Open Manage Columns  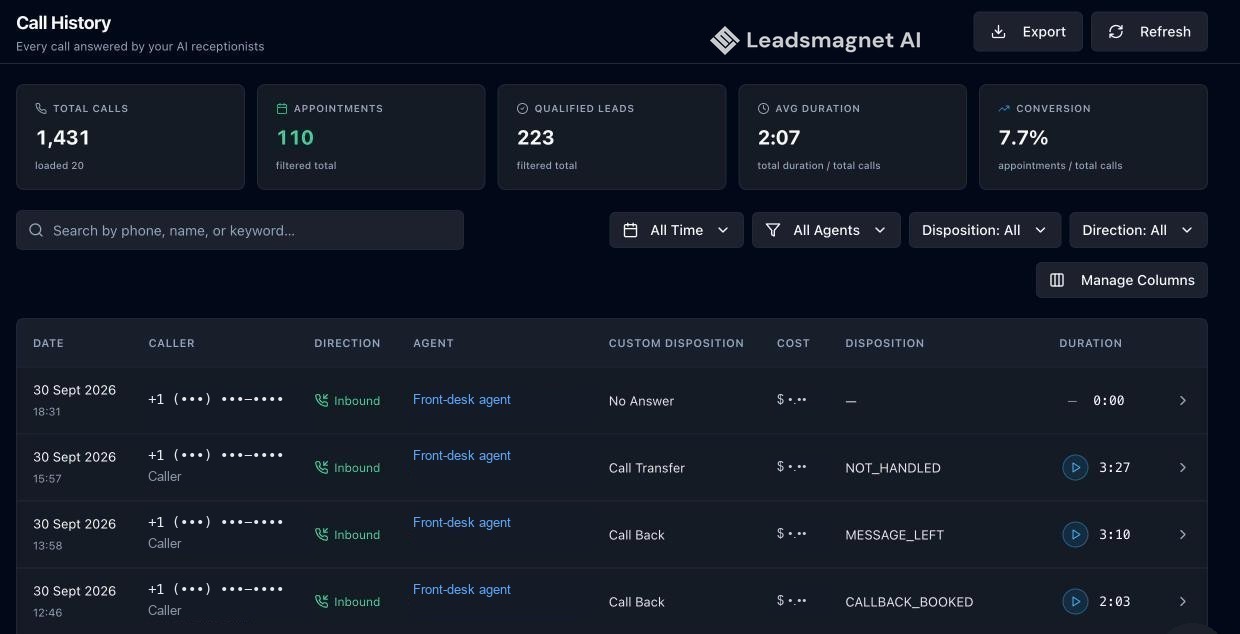coord(1122,280)
